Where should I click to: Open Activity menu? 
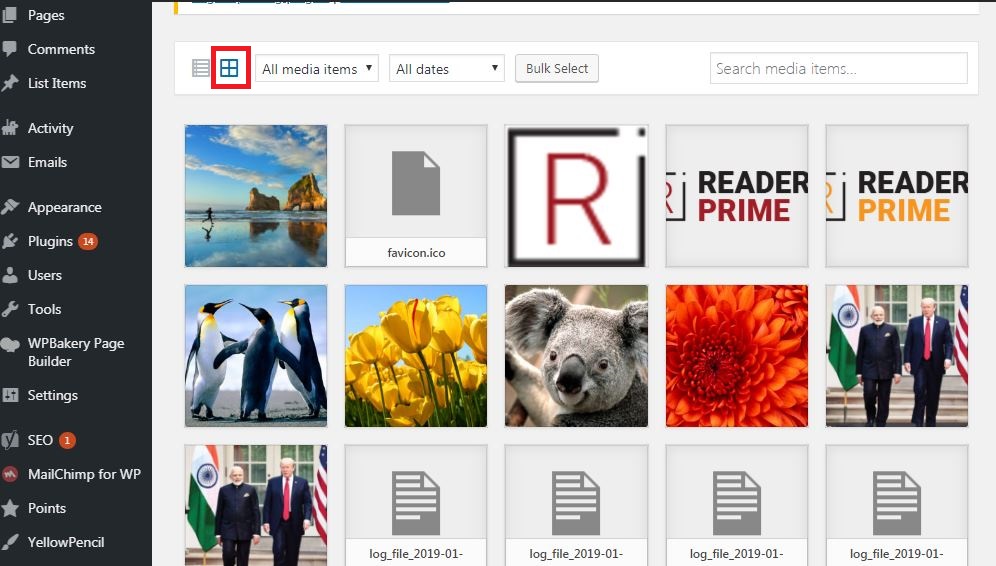[51, 128]
